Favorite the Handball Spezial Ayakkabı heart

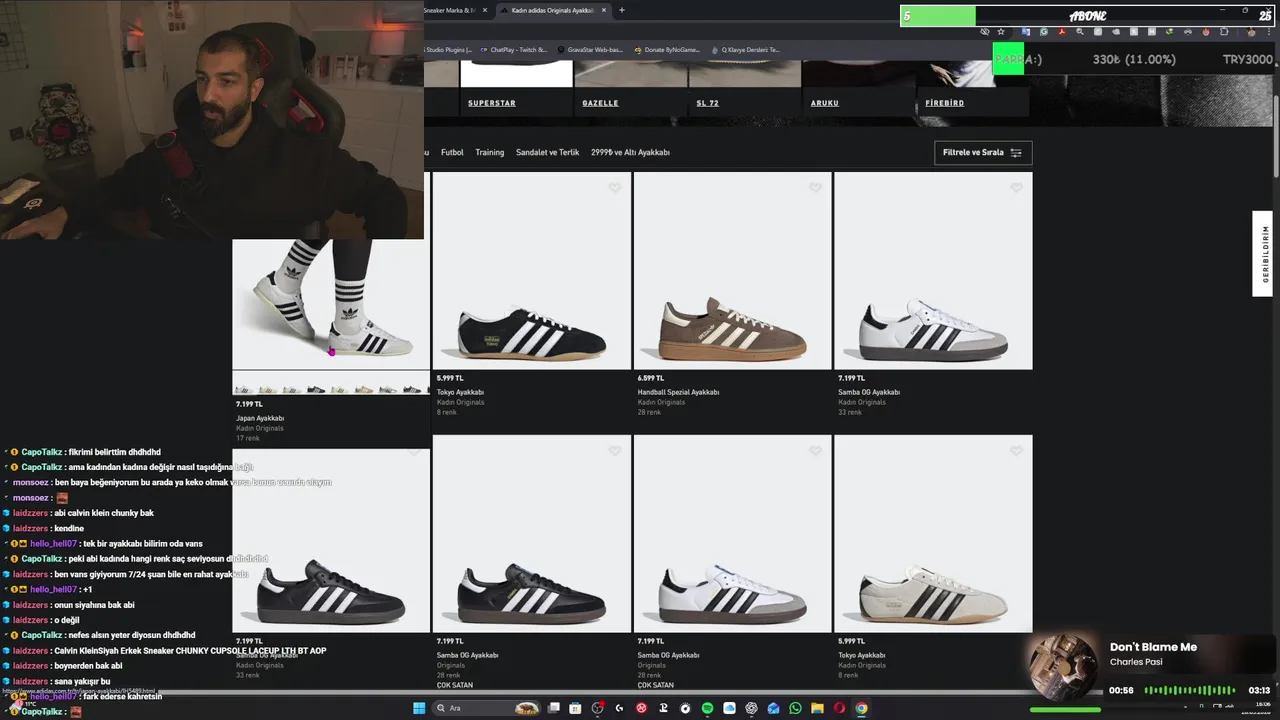point(815,187)
